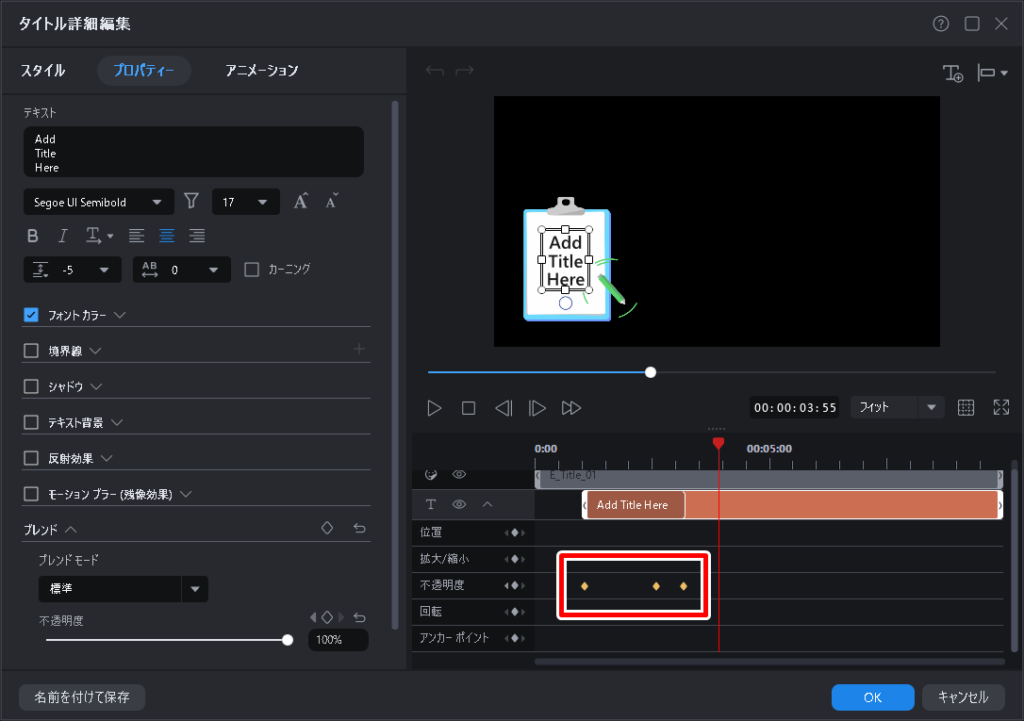Uncheck the フォントカラー checkbox
This screenshot has width=1024, height=721.
pos(31,315)
